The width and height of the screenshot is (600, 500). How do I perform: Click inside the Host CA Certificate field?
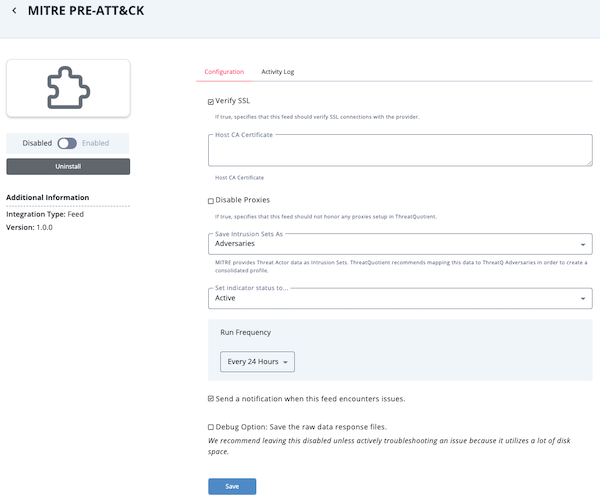point(400,150)
